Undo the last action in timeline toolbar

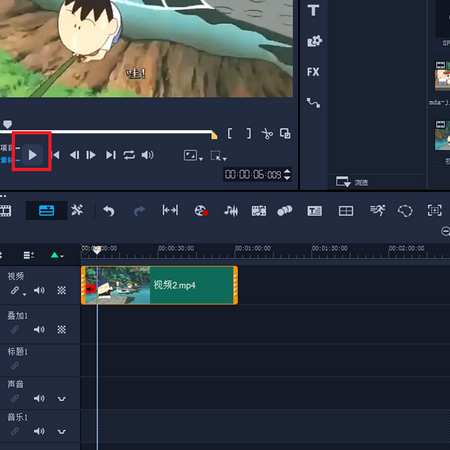tap(109, 211)
